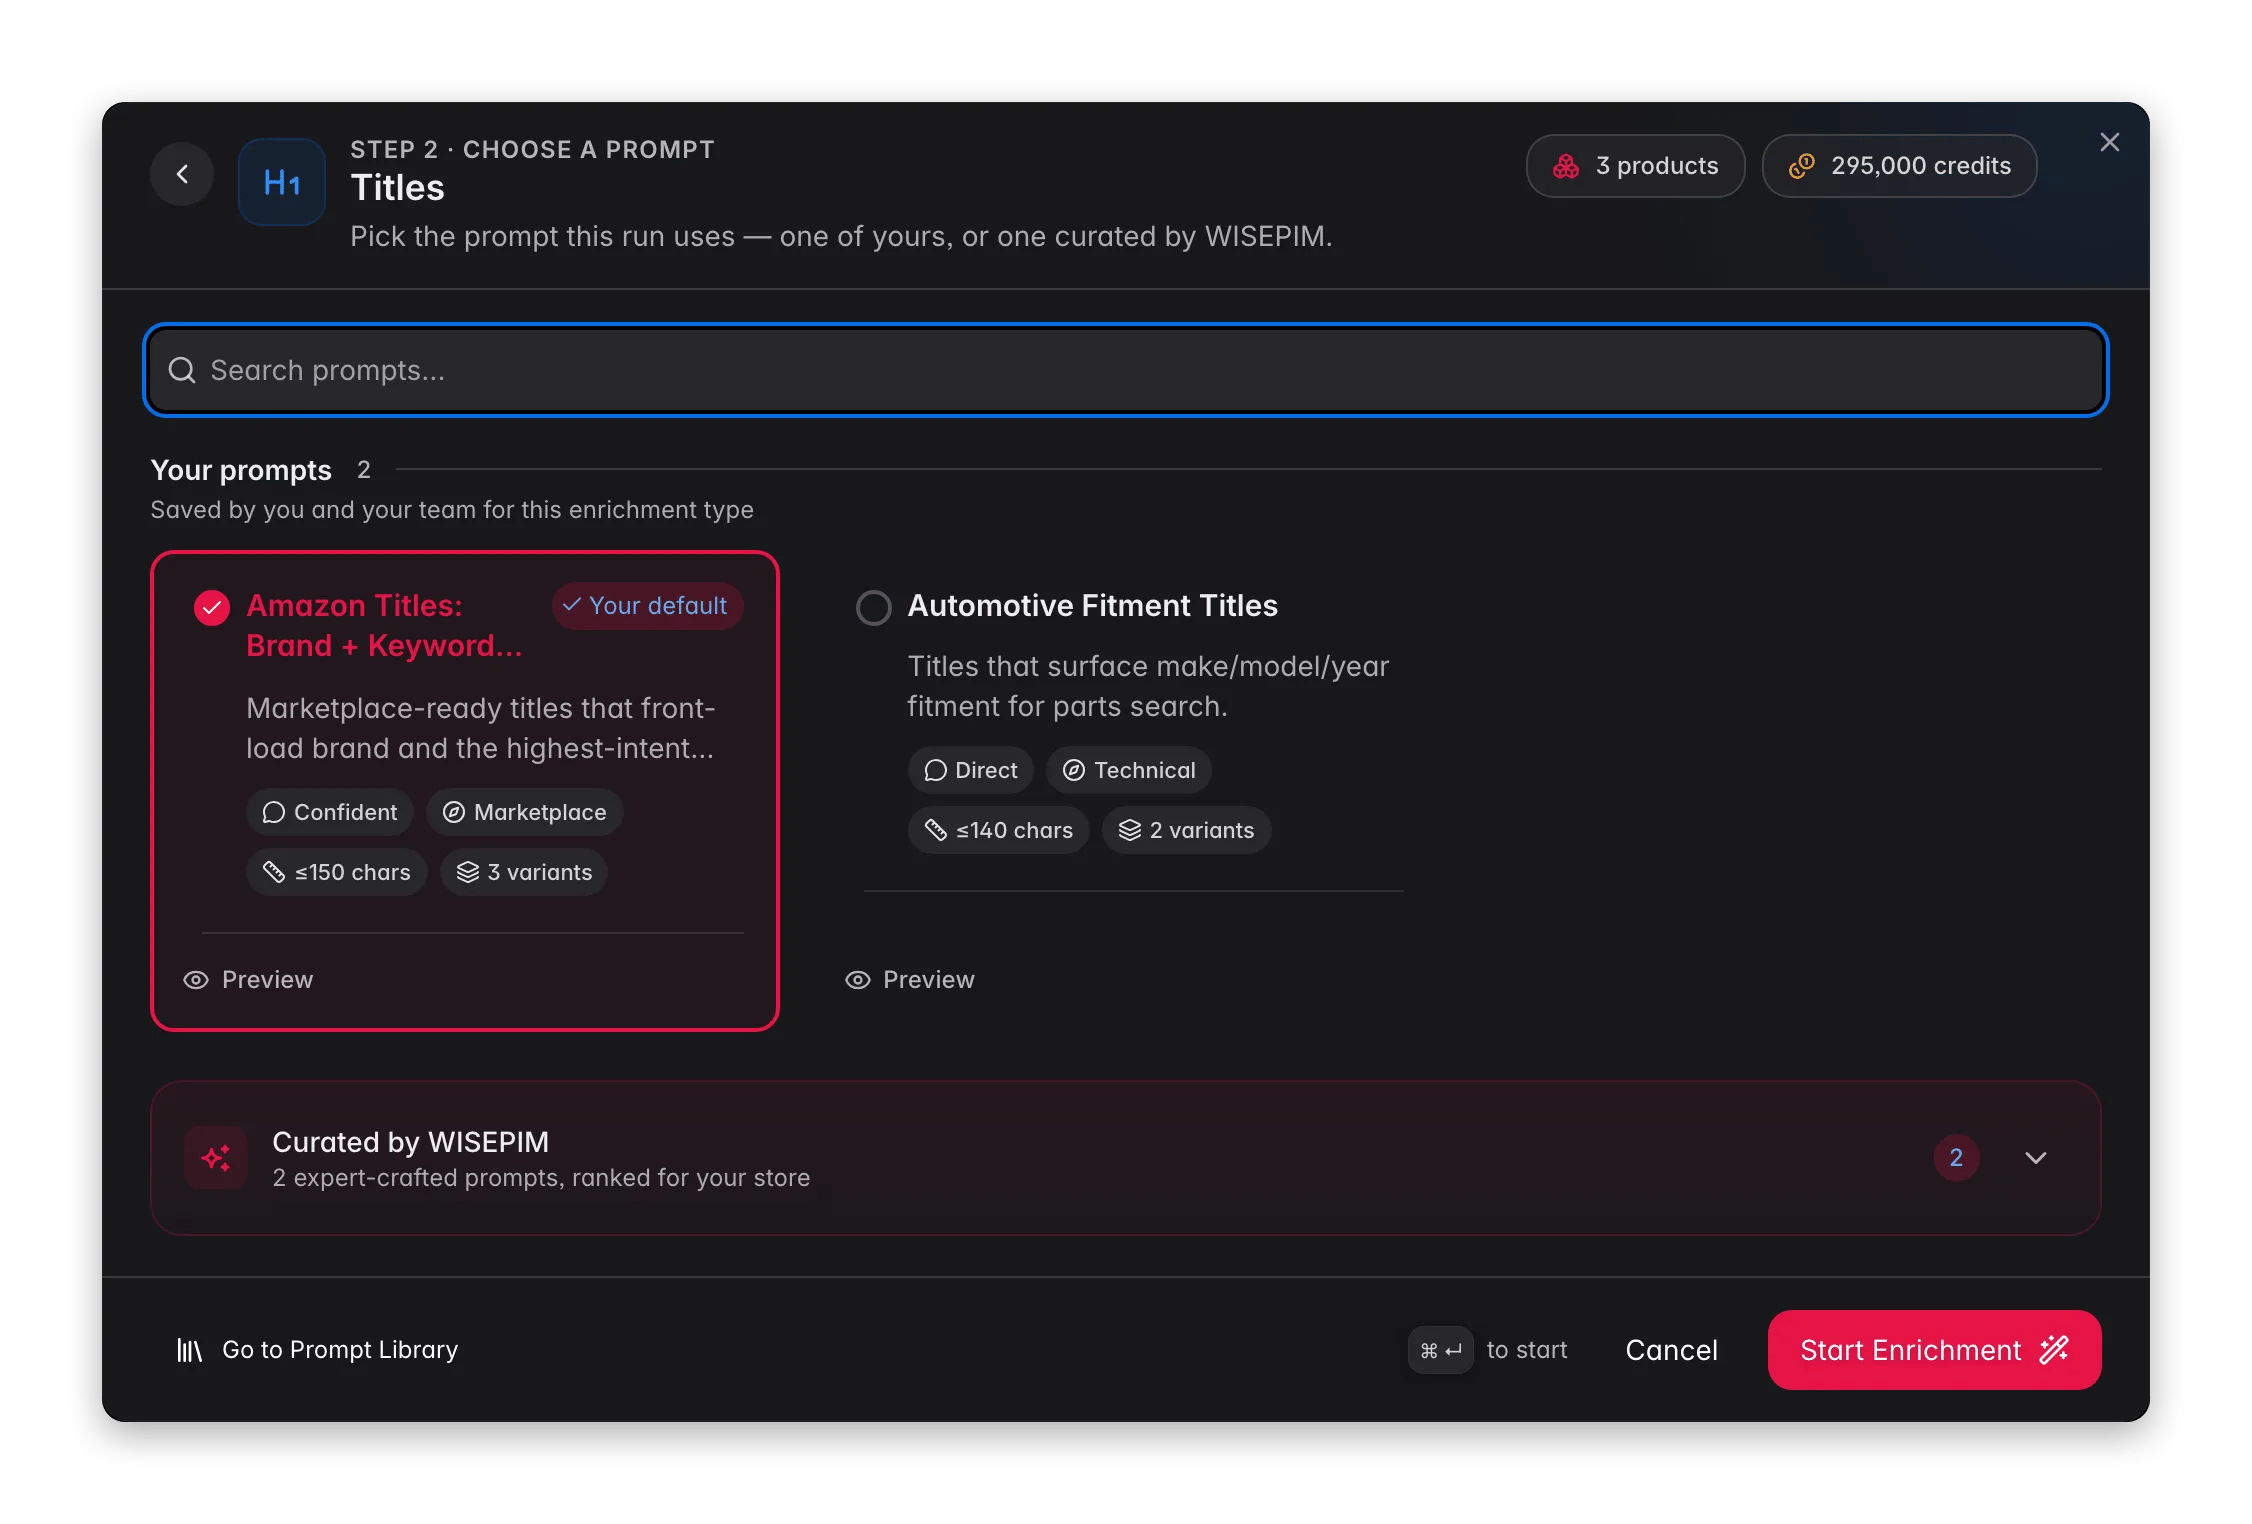Click the 295,000 credits pill
This screenshot has width=2252, height=1524.
pos(1900,166)
